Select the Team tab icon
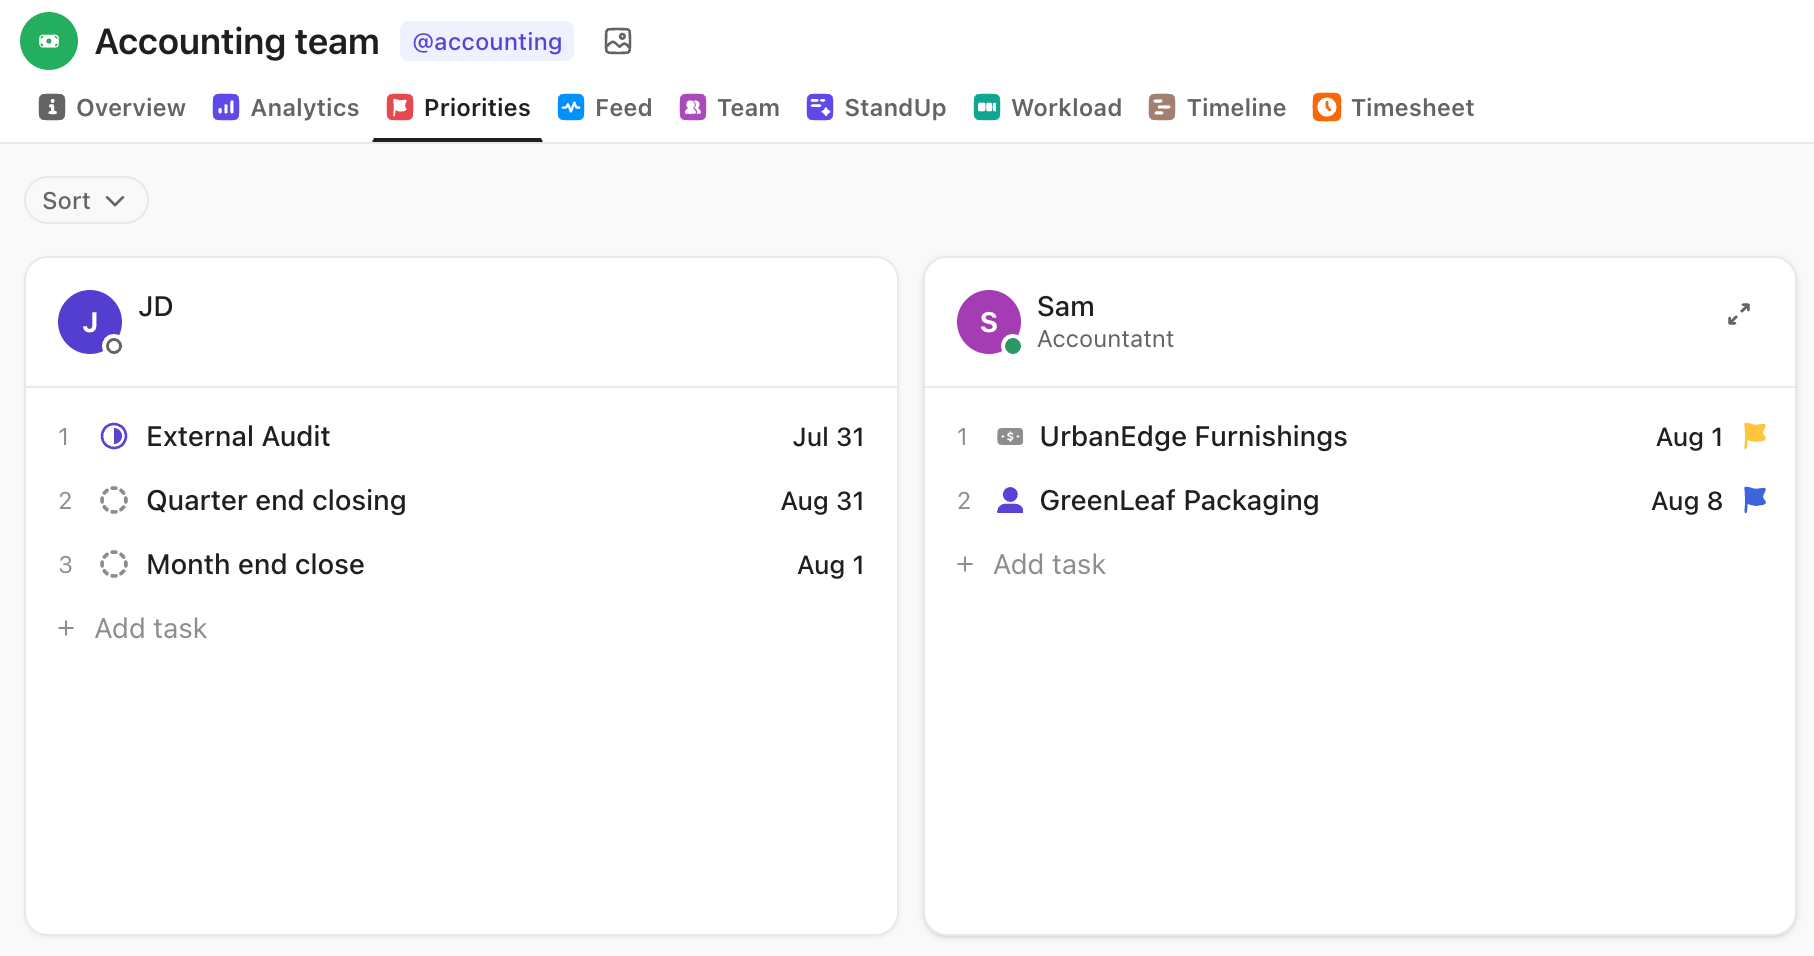Viewport: 1814px width, 956px height. (x=693, y=107)
